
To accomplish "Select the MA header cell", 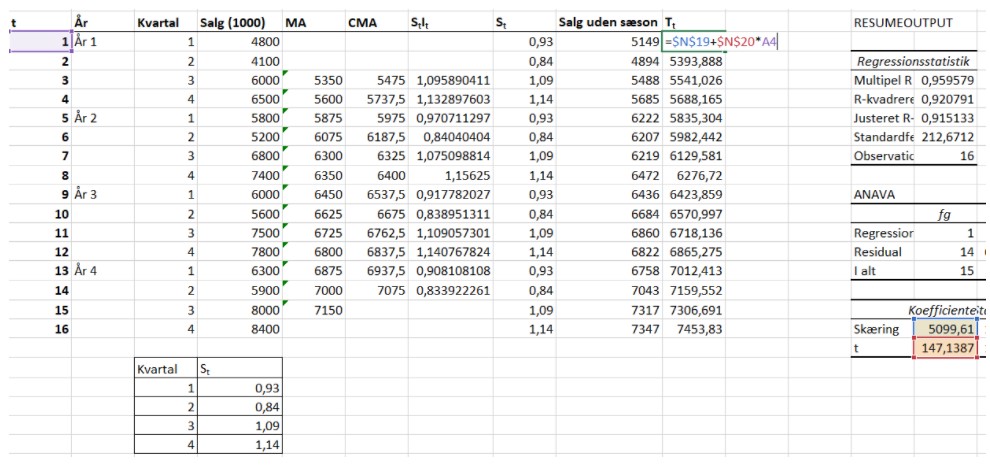I will (314, 23).
